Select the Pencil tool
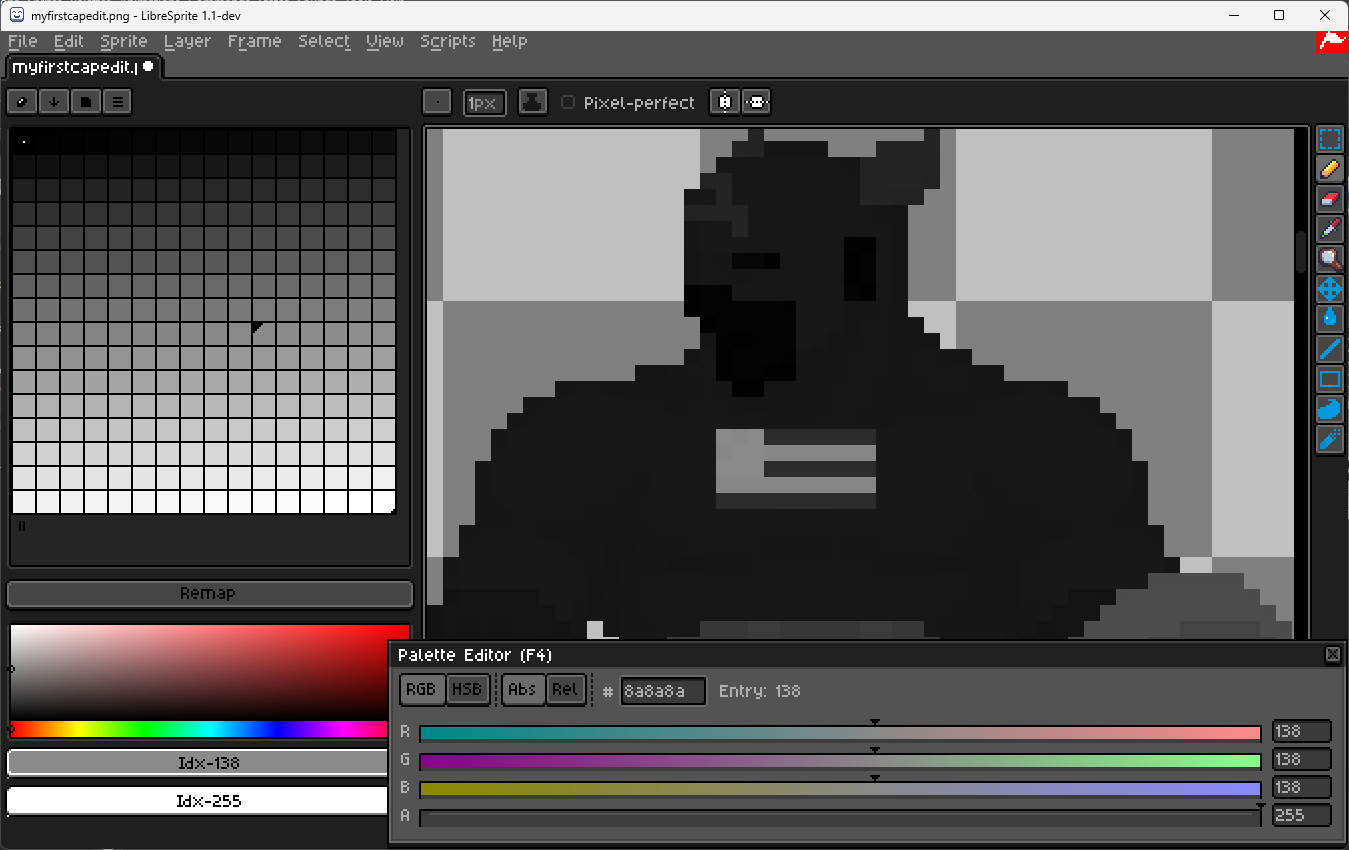The height and width of the screenshot is (850, 1349). (1329, 169)
